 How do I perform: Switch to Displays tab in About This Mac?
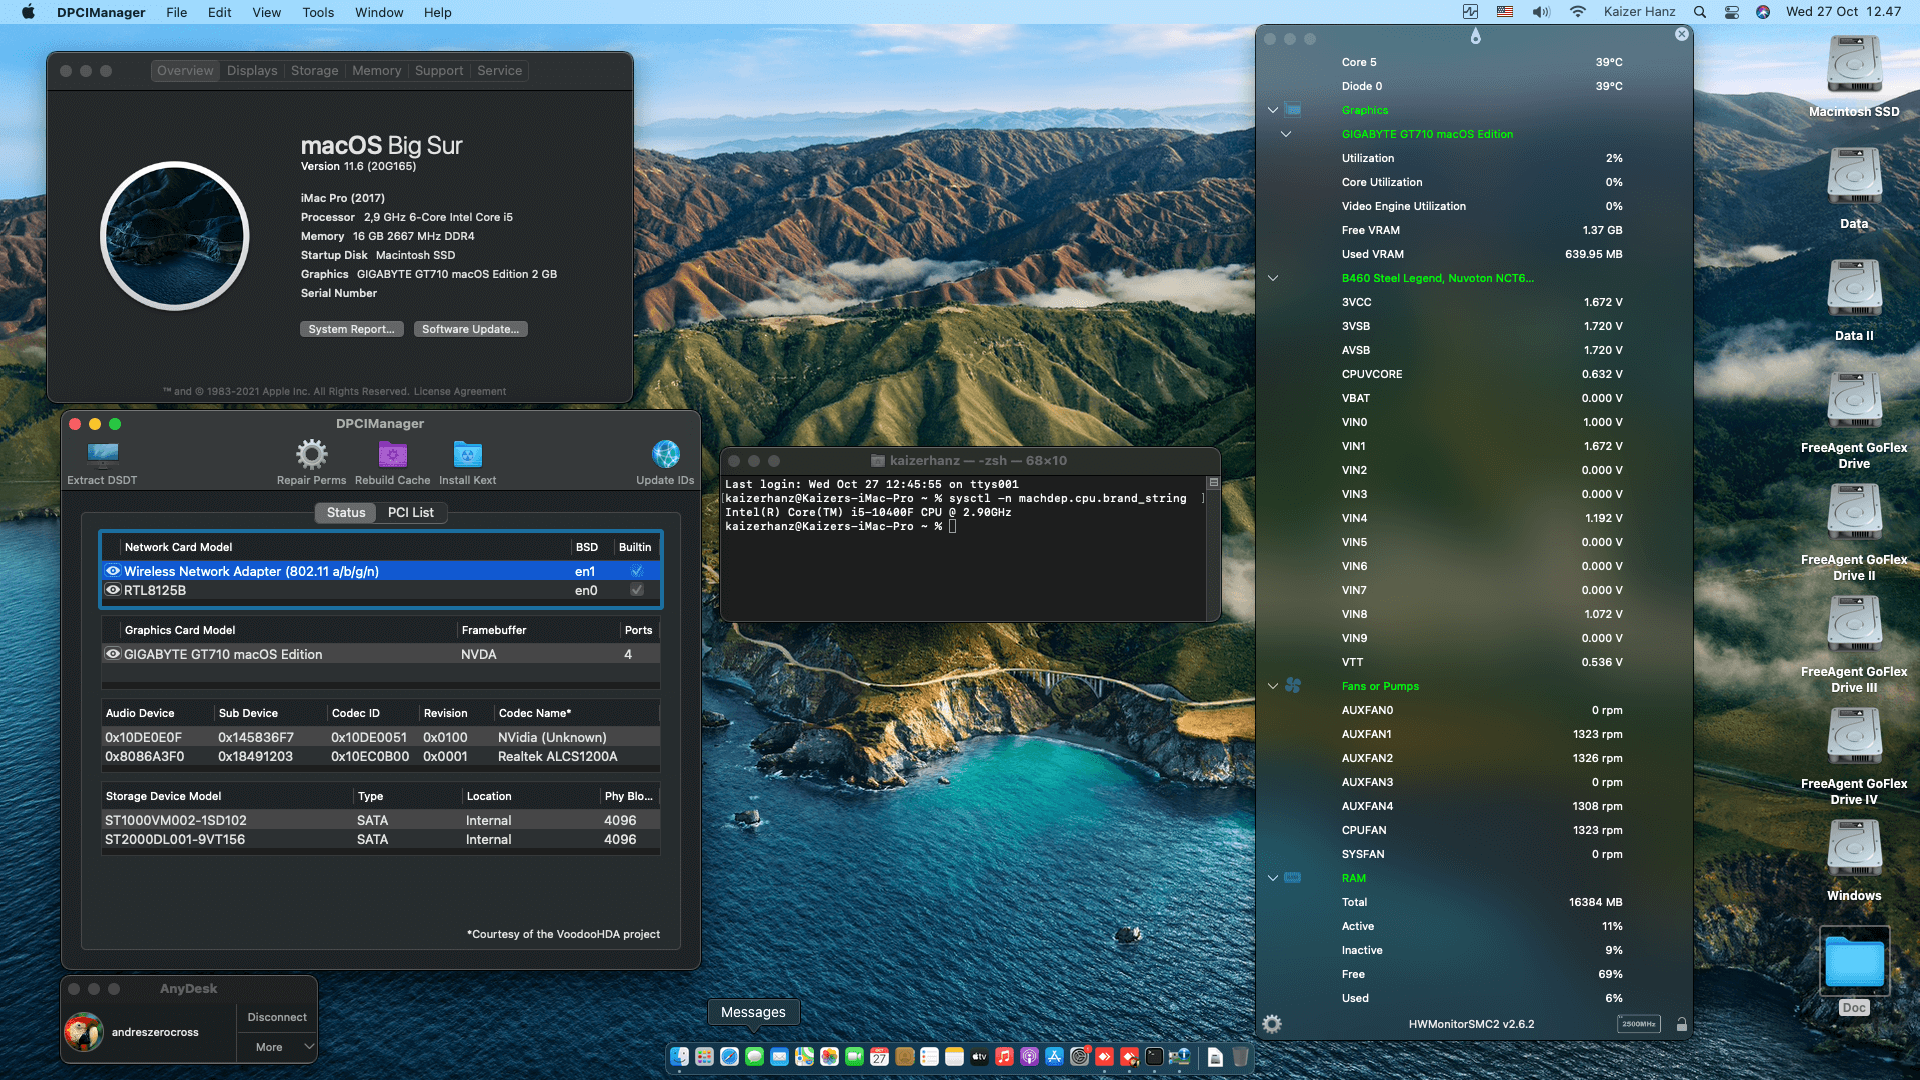252,71
